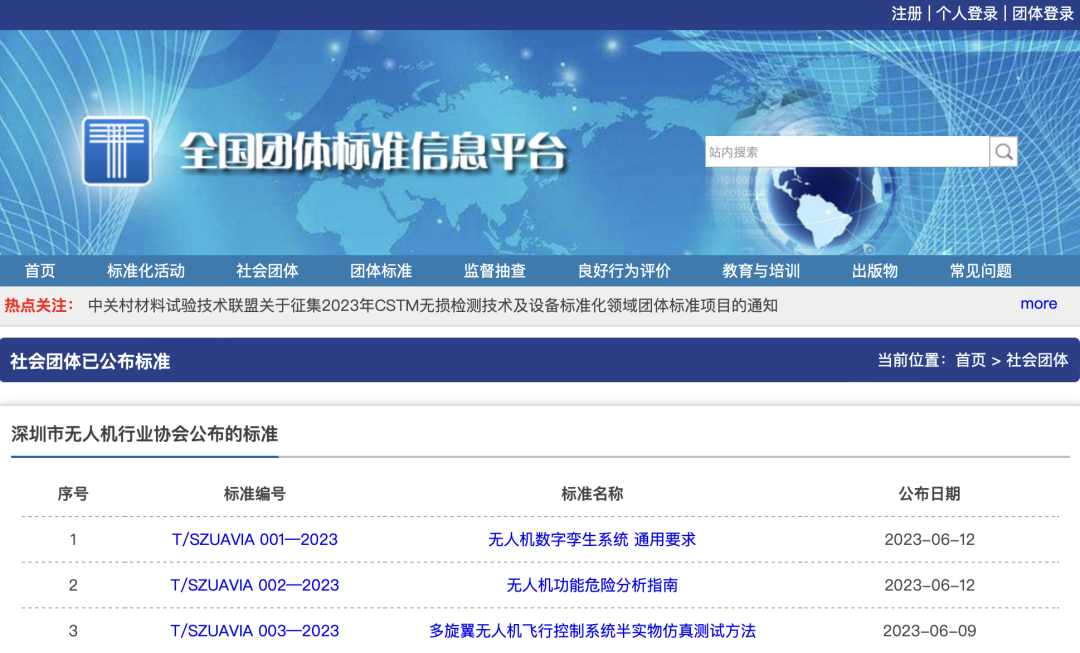Open the 团体标准 menu item
1080x653 pixels.
[381, 271]
